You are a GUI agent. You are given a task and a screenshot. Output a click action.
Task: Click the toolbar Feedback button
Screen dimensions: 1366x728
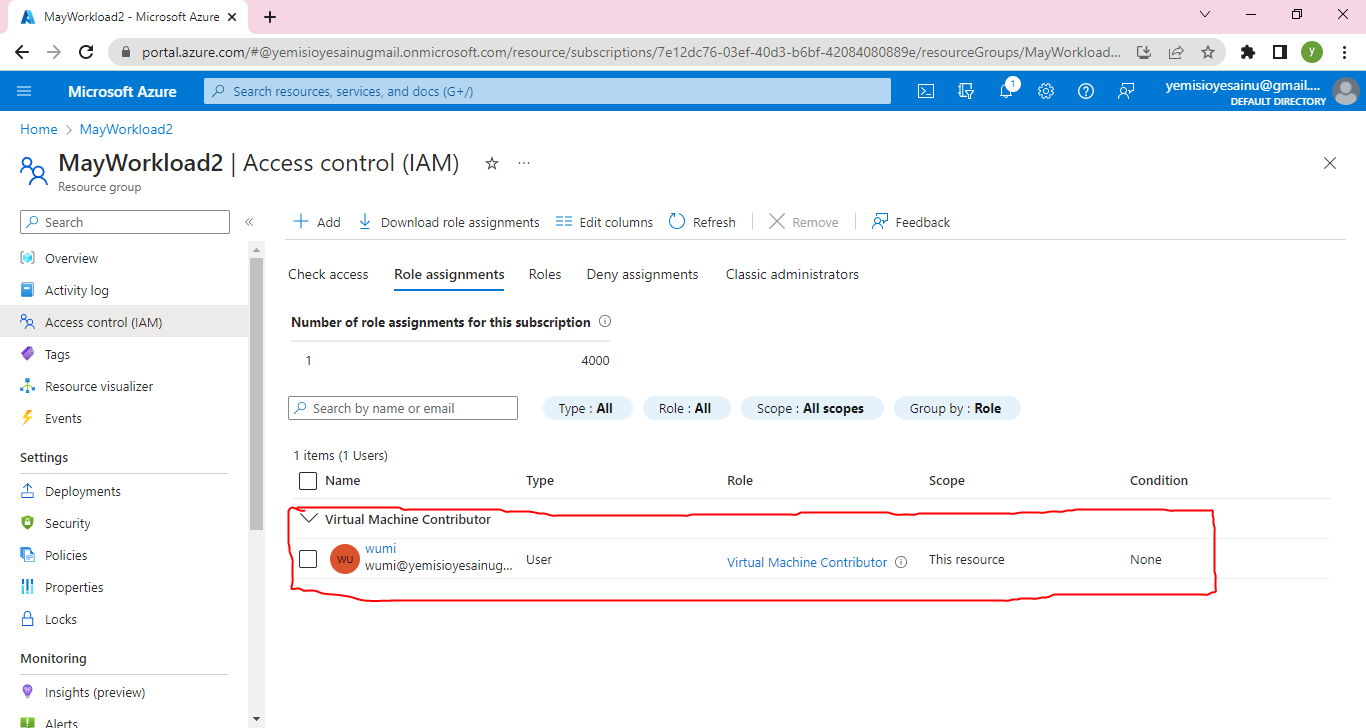911,222
